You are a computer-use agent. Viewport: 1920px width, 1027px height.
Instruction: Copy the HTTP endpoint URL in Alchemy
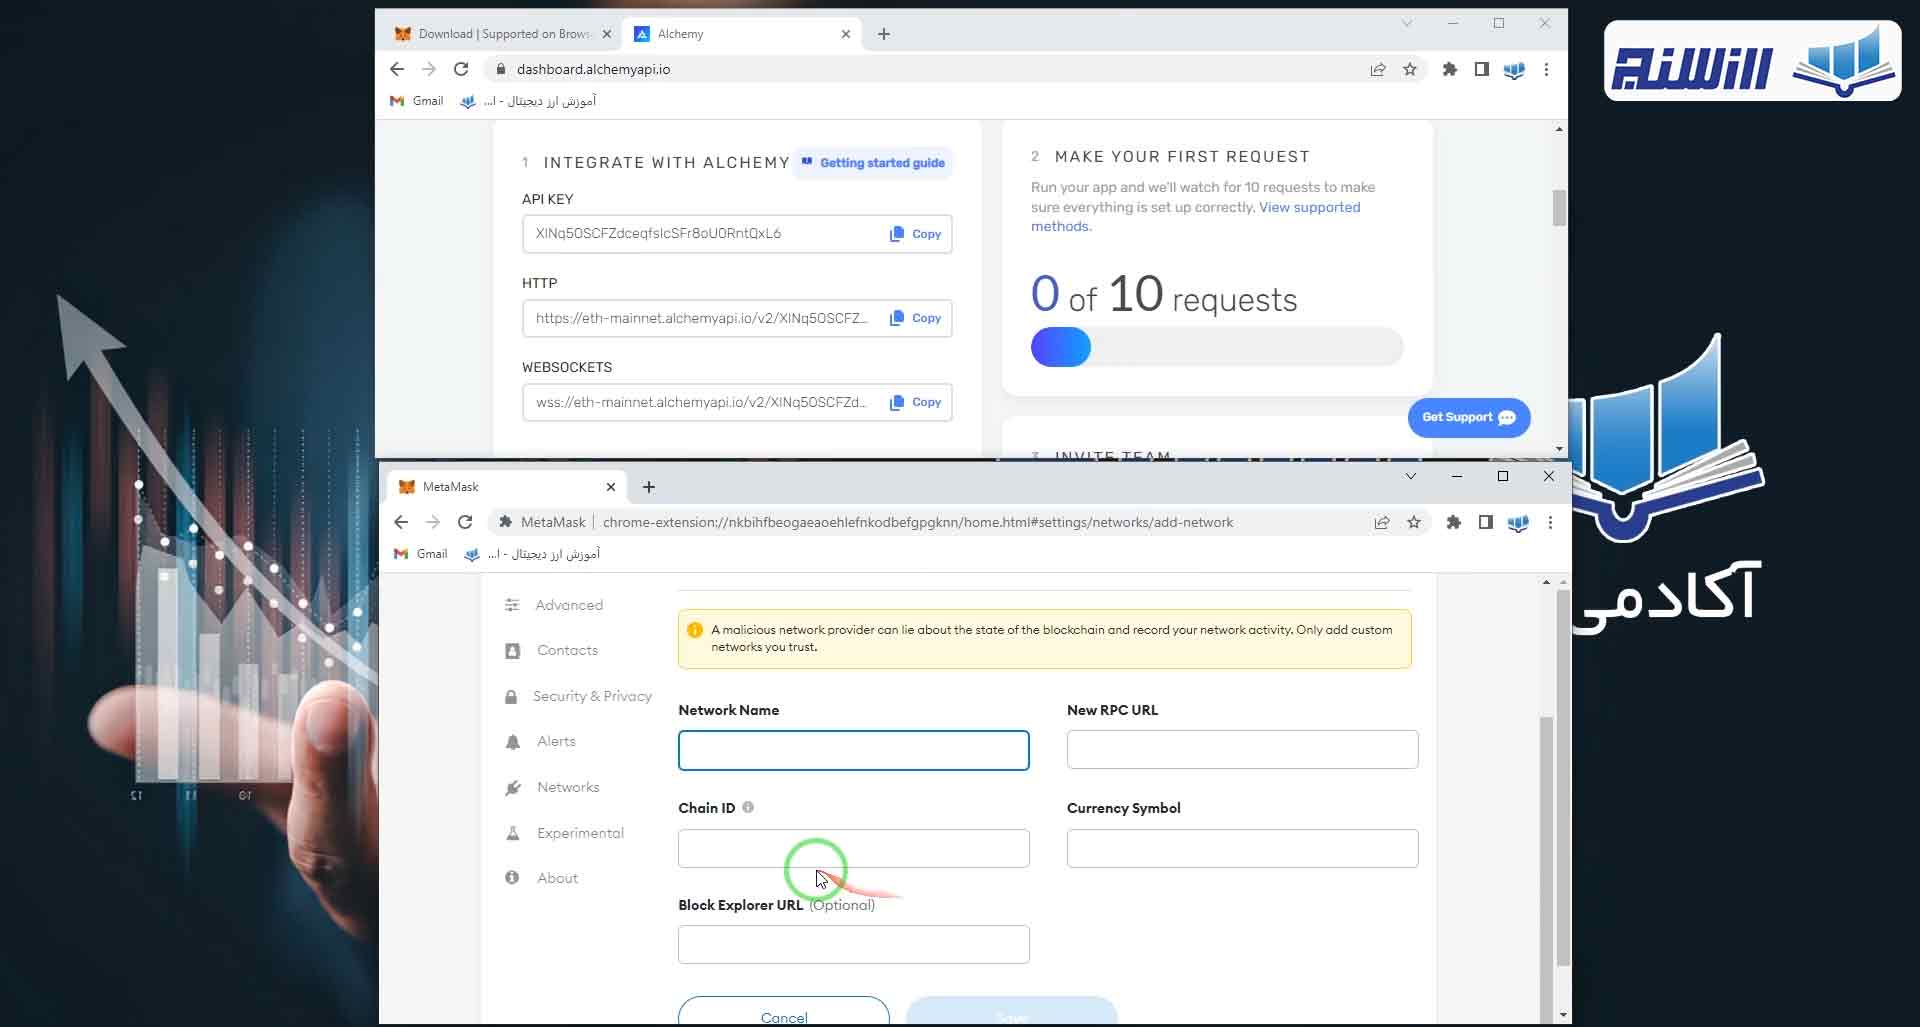coord(915,318)
